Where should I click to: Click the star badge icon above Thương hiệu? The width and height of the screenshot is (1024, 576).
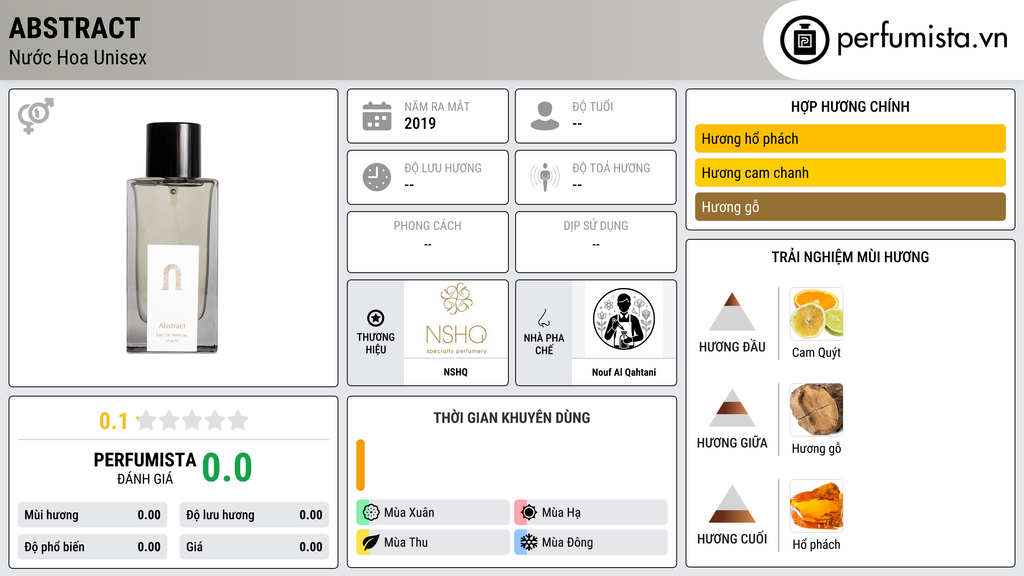pos(376,318)
